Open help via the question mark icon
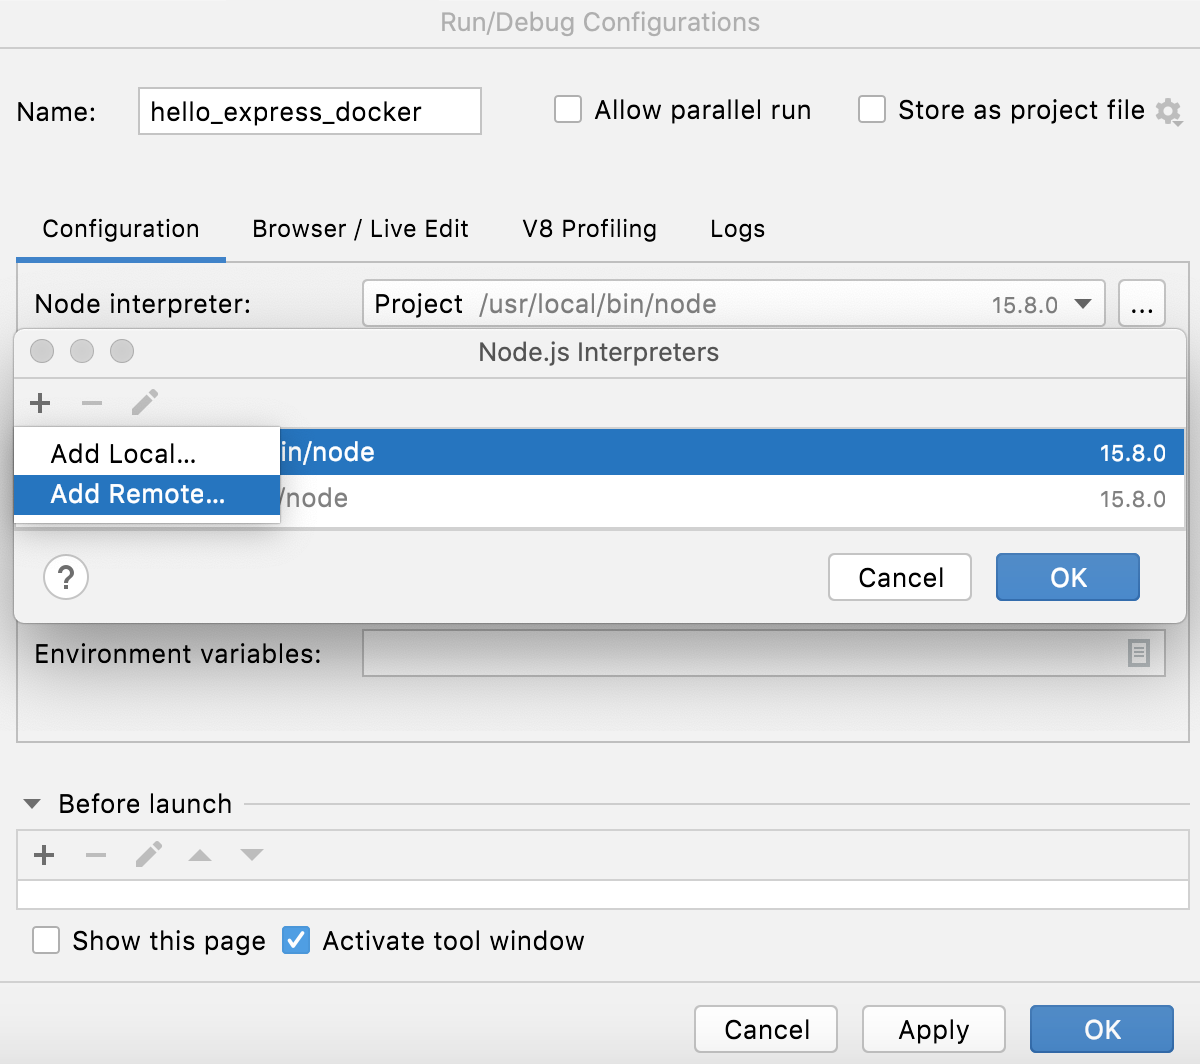Viewport: 1200px width, 1064px height. pyautogui.click(x=65, y=577)
